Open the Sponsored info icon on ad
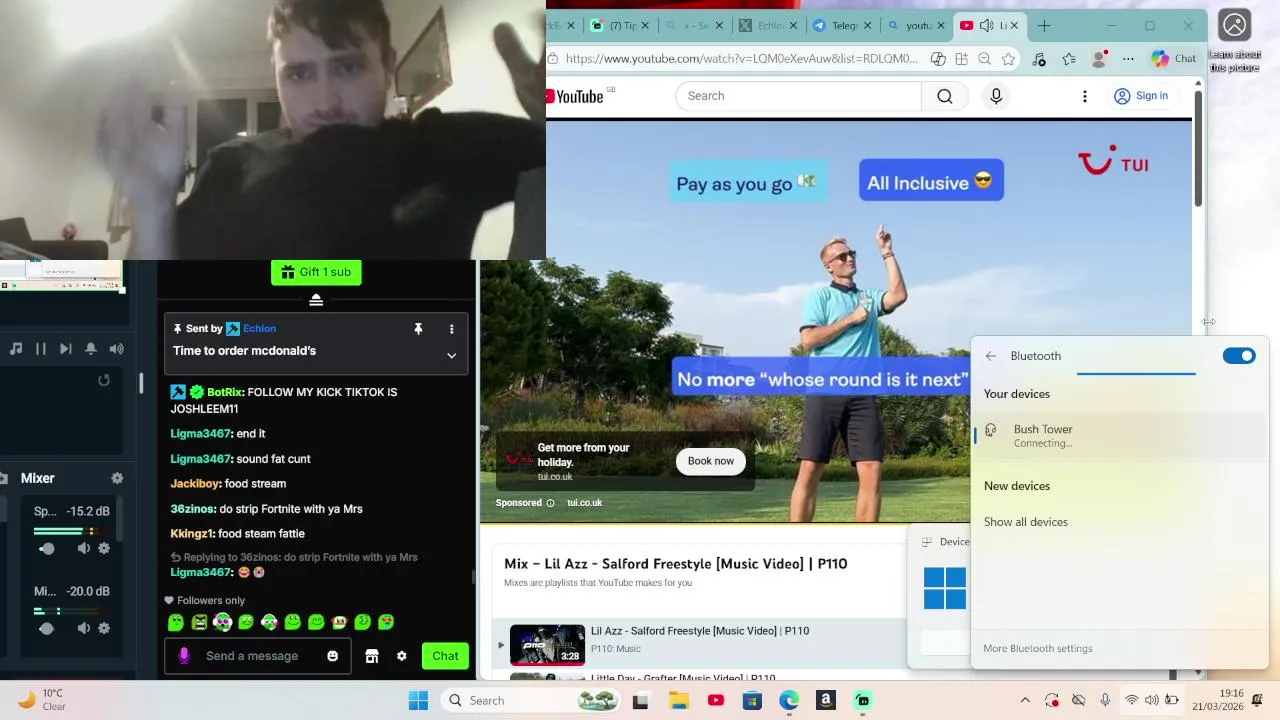Screen dimensions: 1280x720 point(550,503)
